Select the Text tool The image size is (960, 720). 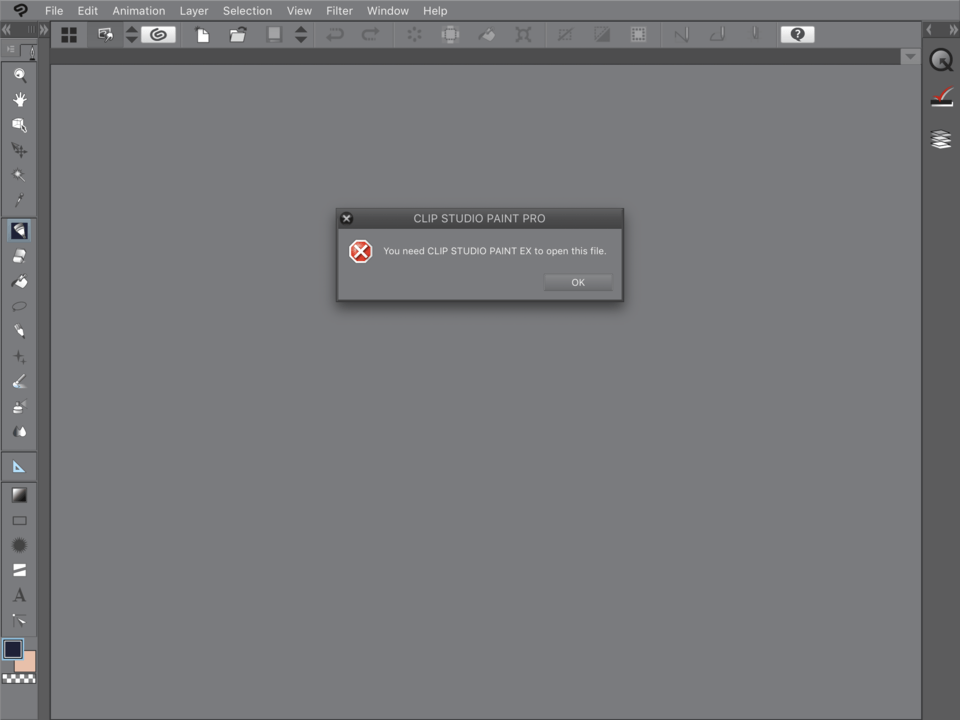(19, 594)
